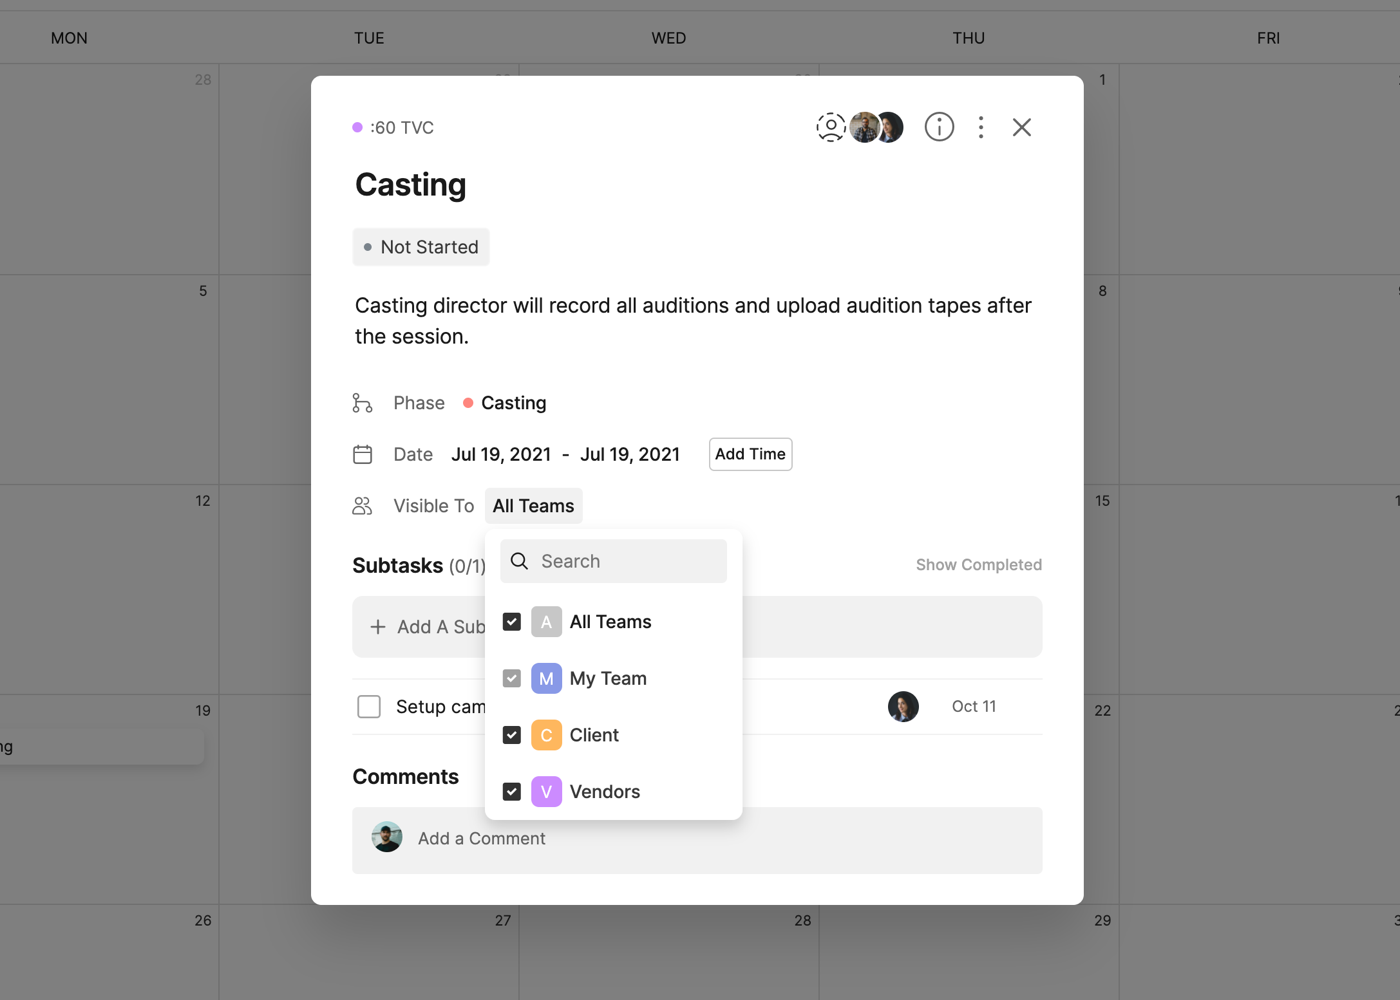Select Vendors in the teams list

(604, 792)
